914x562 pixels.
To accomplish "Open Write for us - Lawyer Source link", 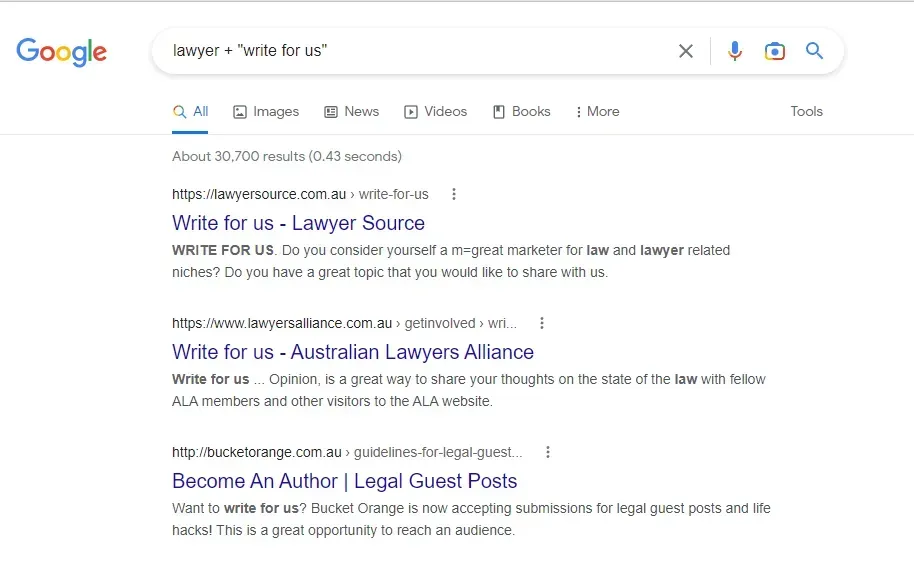I will (298, 223).
